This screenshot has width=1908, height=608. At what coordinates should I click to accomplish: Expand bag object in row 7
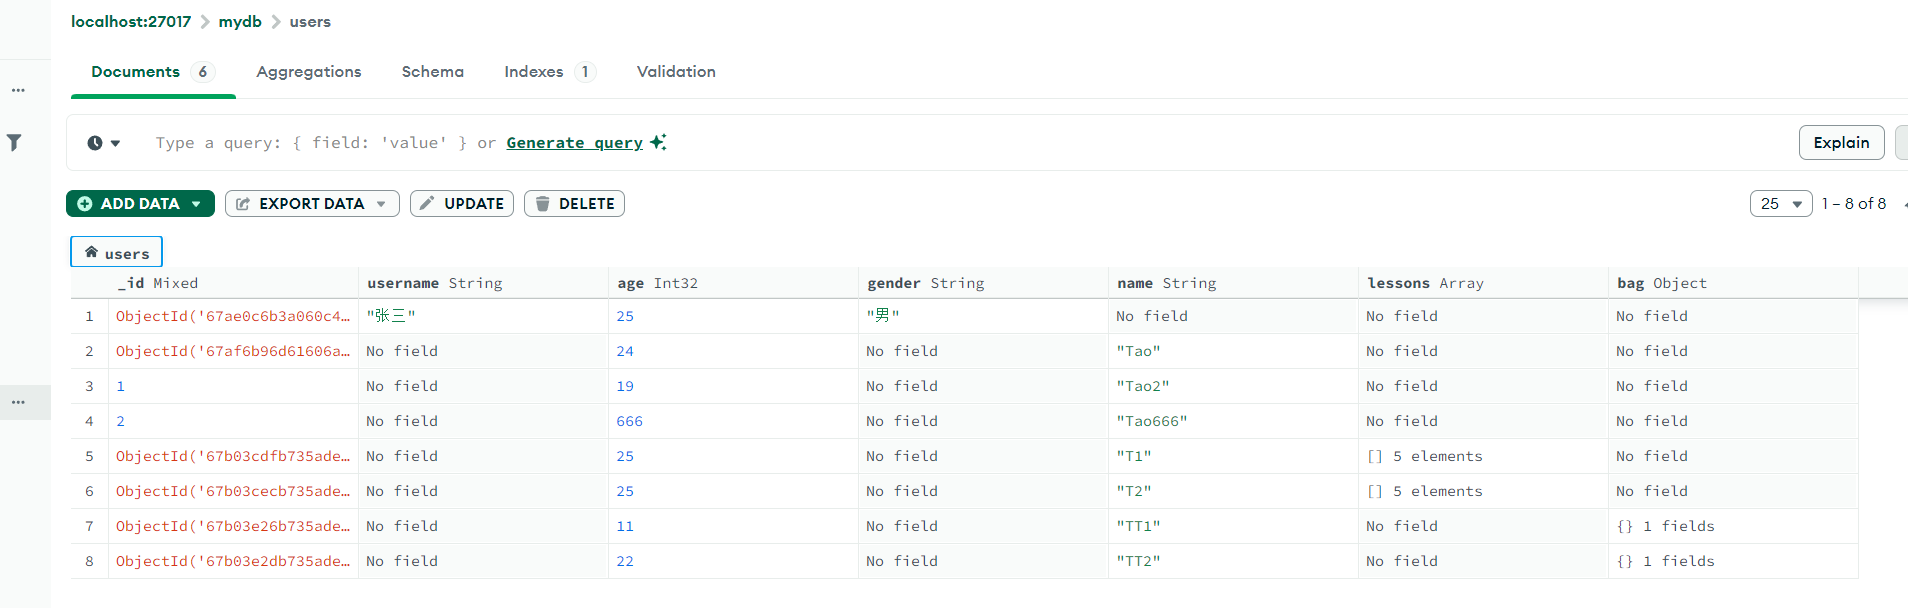pos(1625,526)
